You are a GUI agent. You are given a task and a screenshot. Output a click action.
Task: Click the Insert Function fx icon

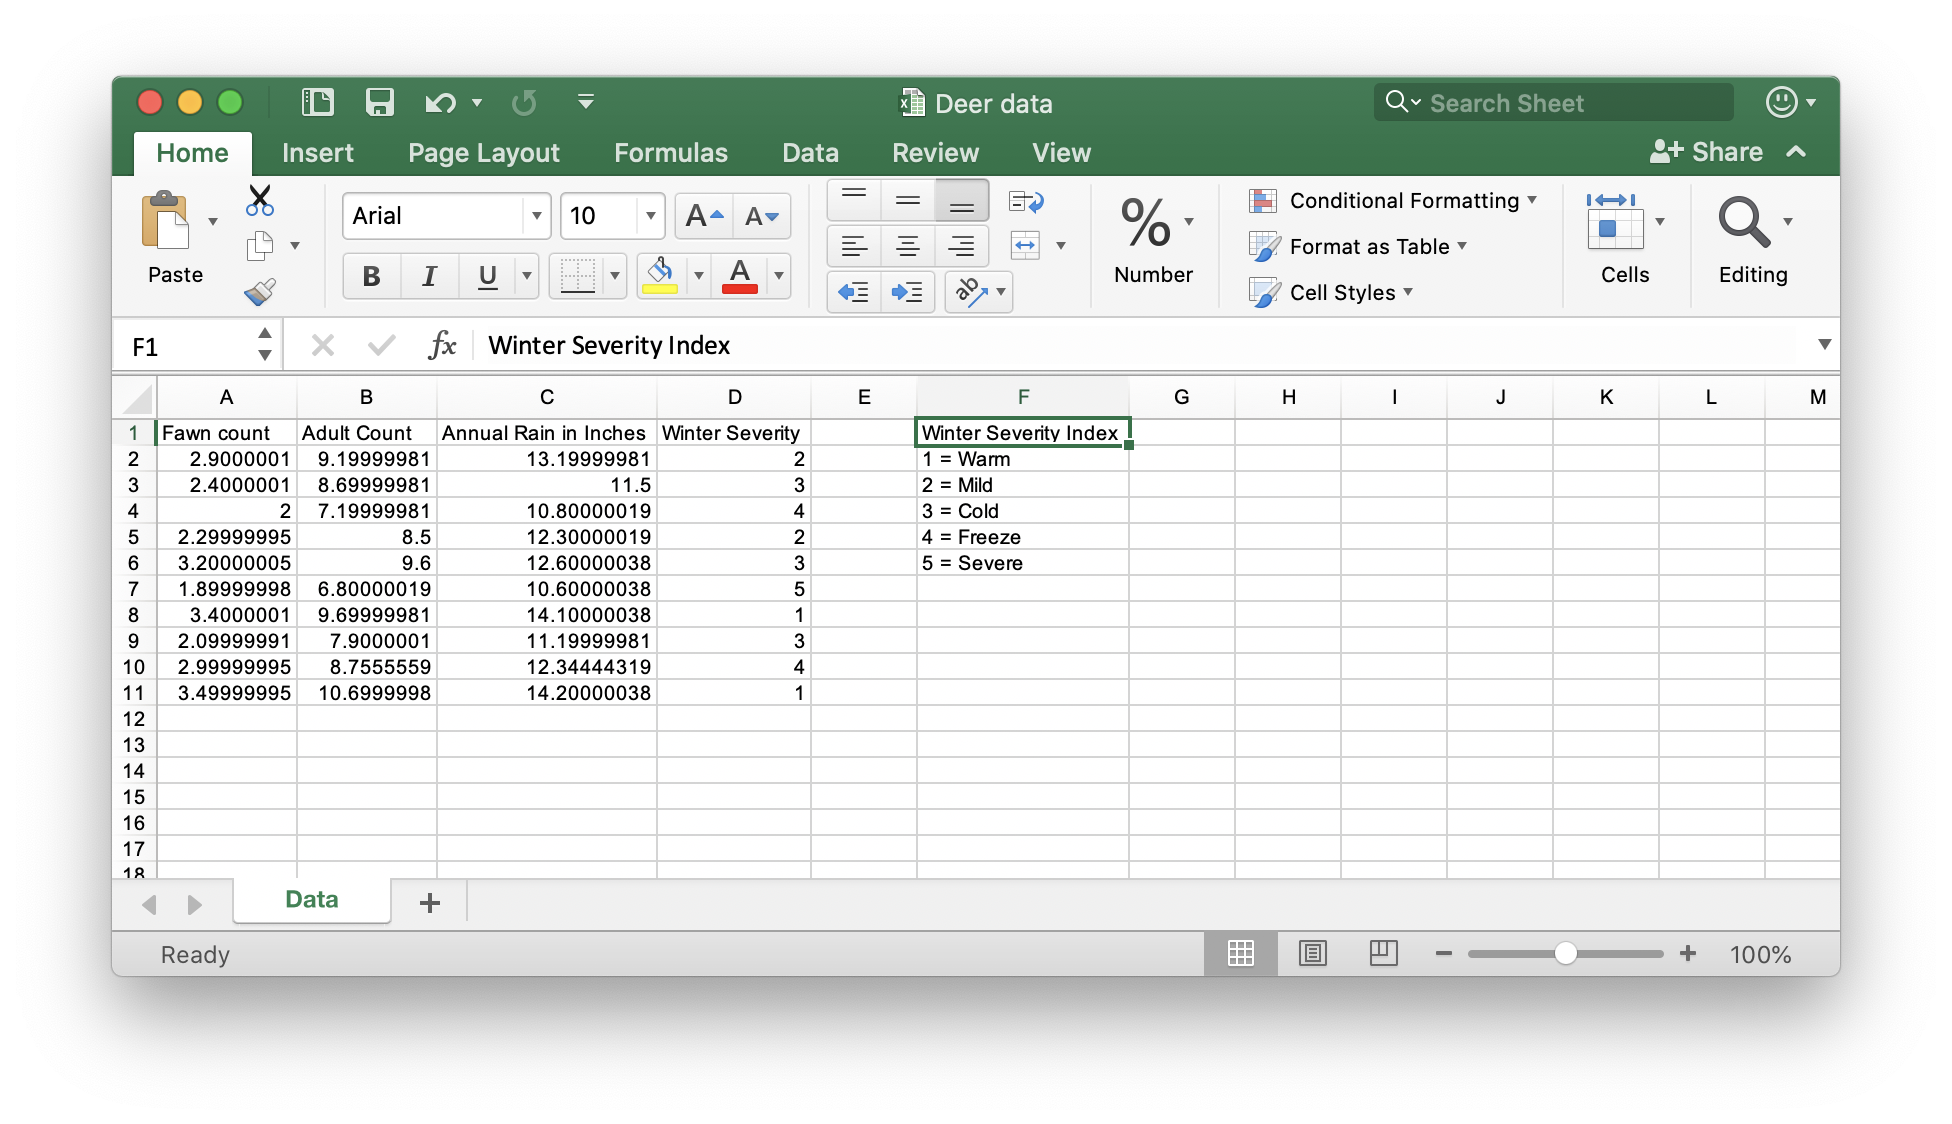442,345
